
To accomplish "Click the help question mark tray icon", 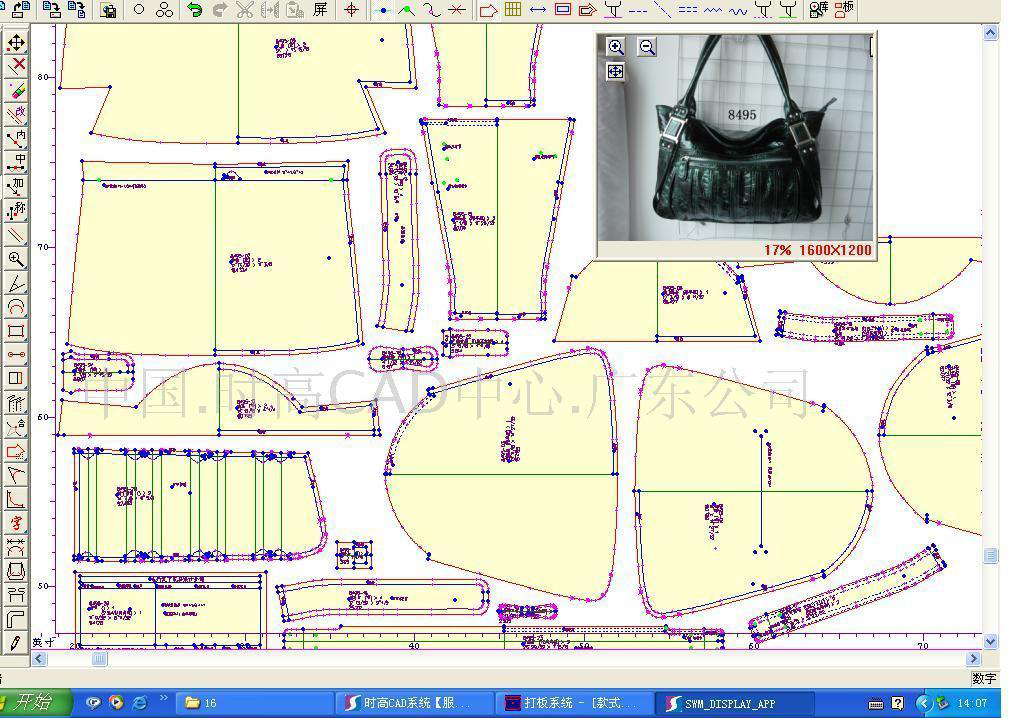I will pos(898,703).
